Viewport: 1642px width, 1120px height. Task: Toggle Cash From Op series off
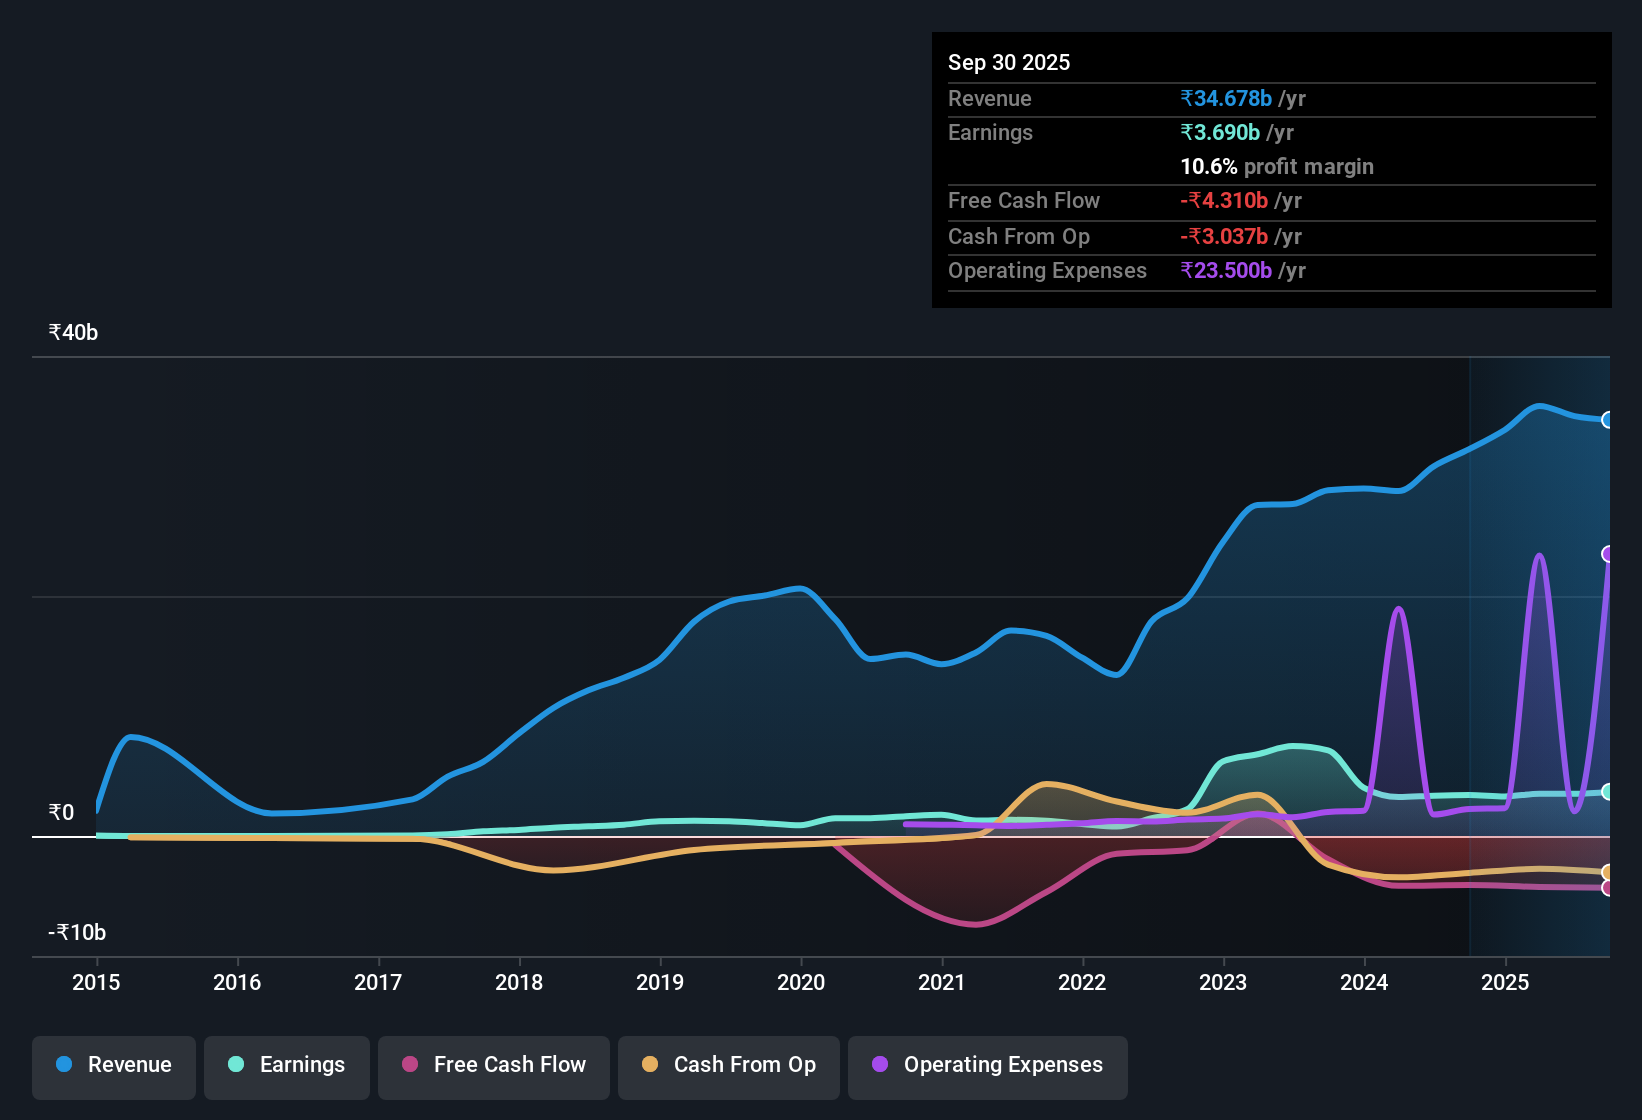(728, 1065)
